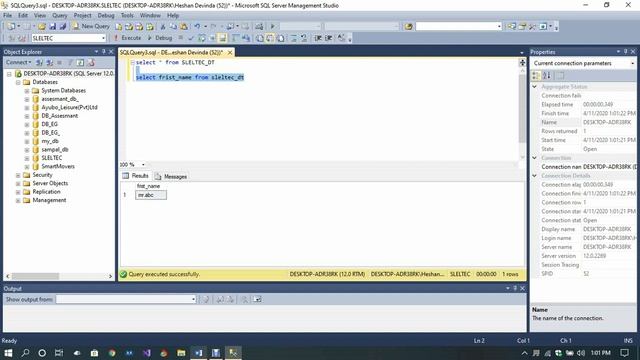
Task: Click the Cut scissors icon in toolbar
Action: point(163,26)
